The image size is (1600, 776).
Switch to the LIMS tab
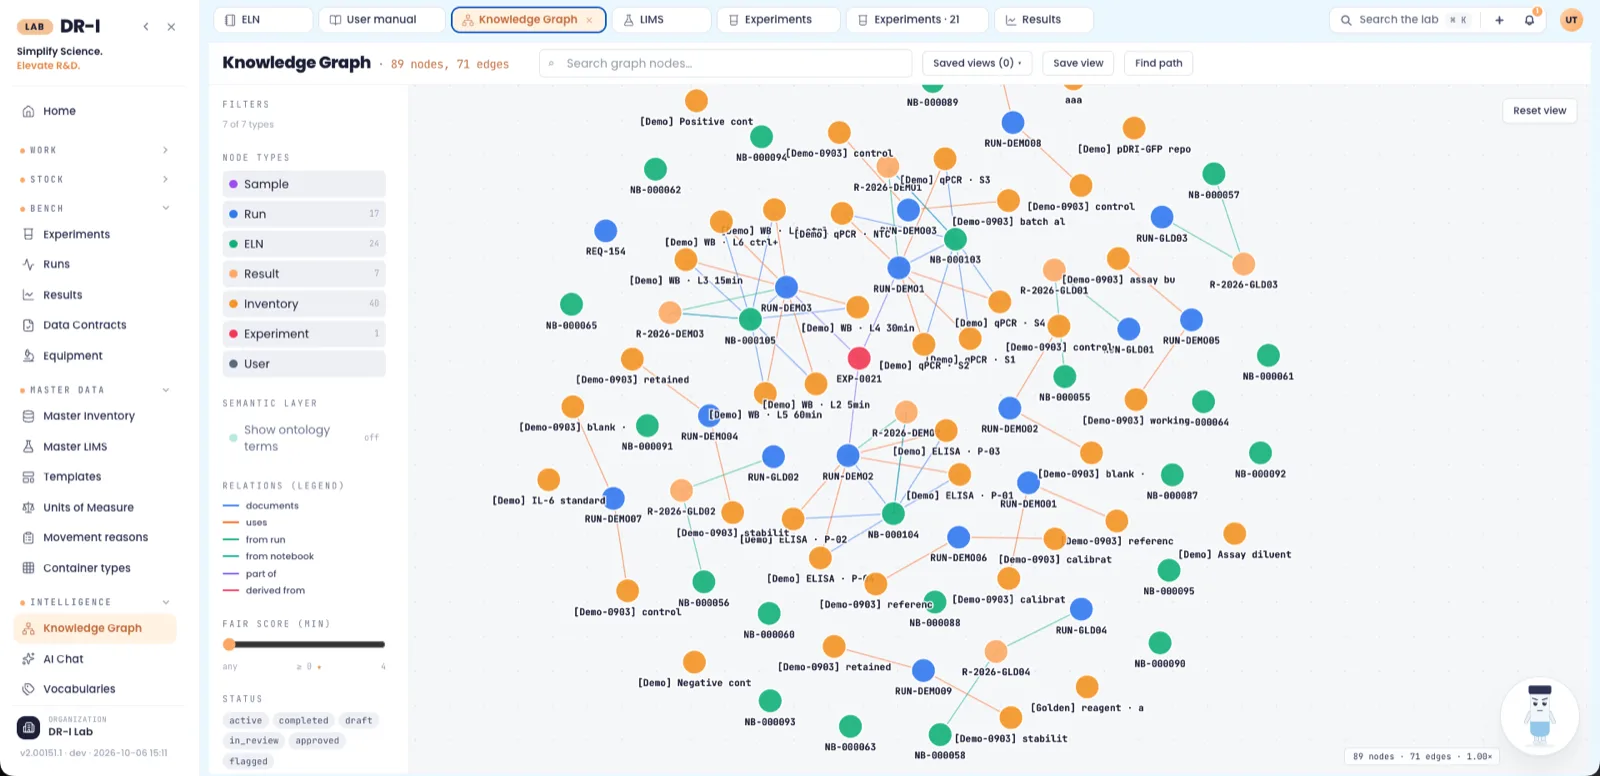pyautogui.click(x=661, y=20)
